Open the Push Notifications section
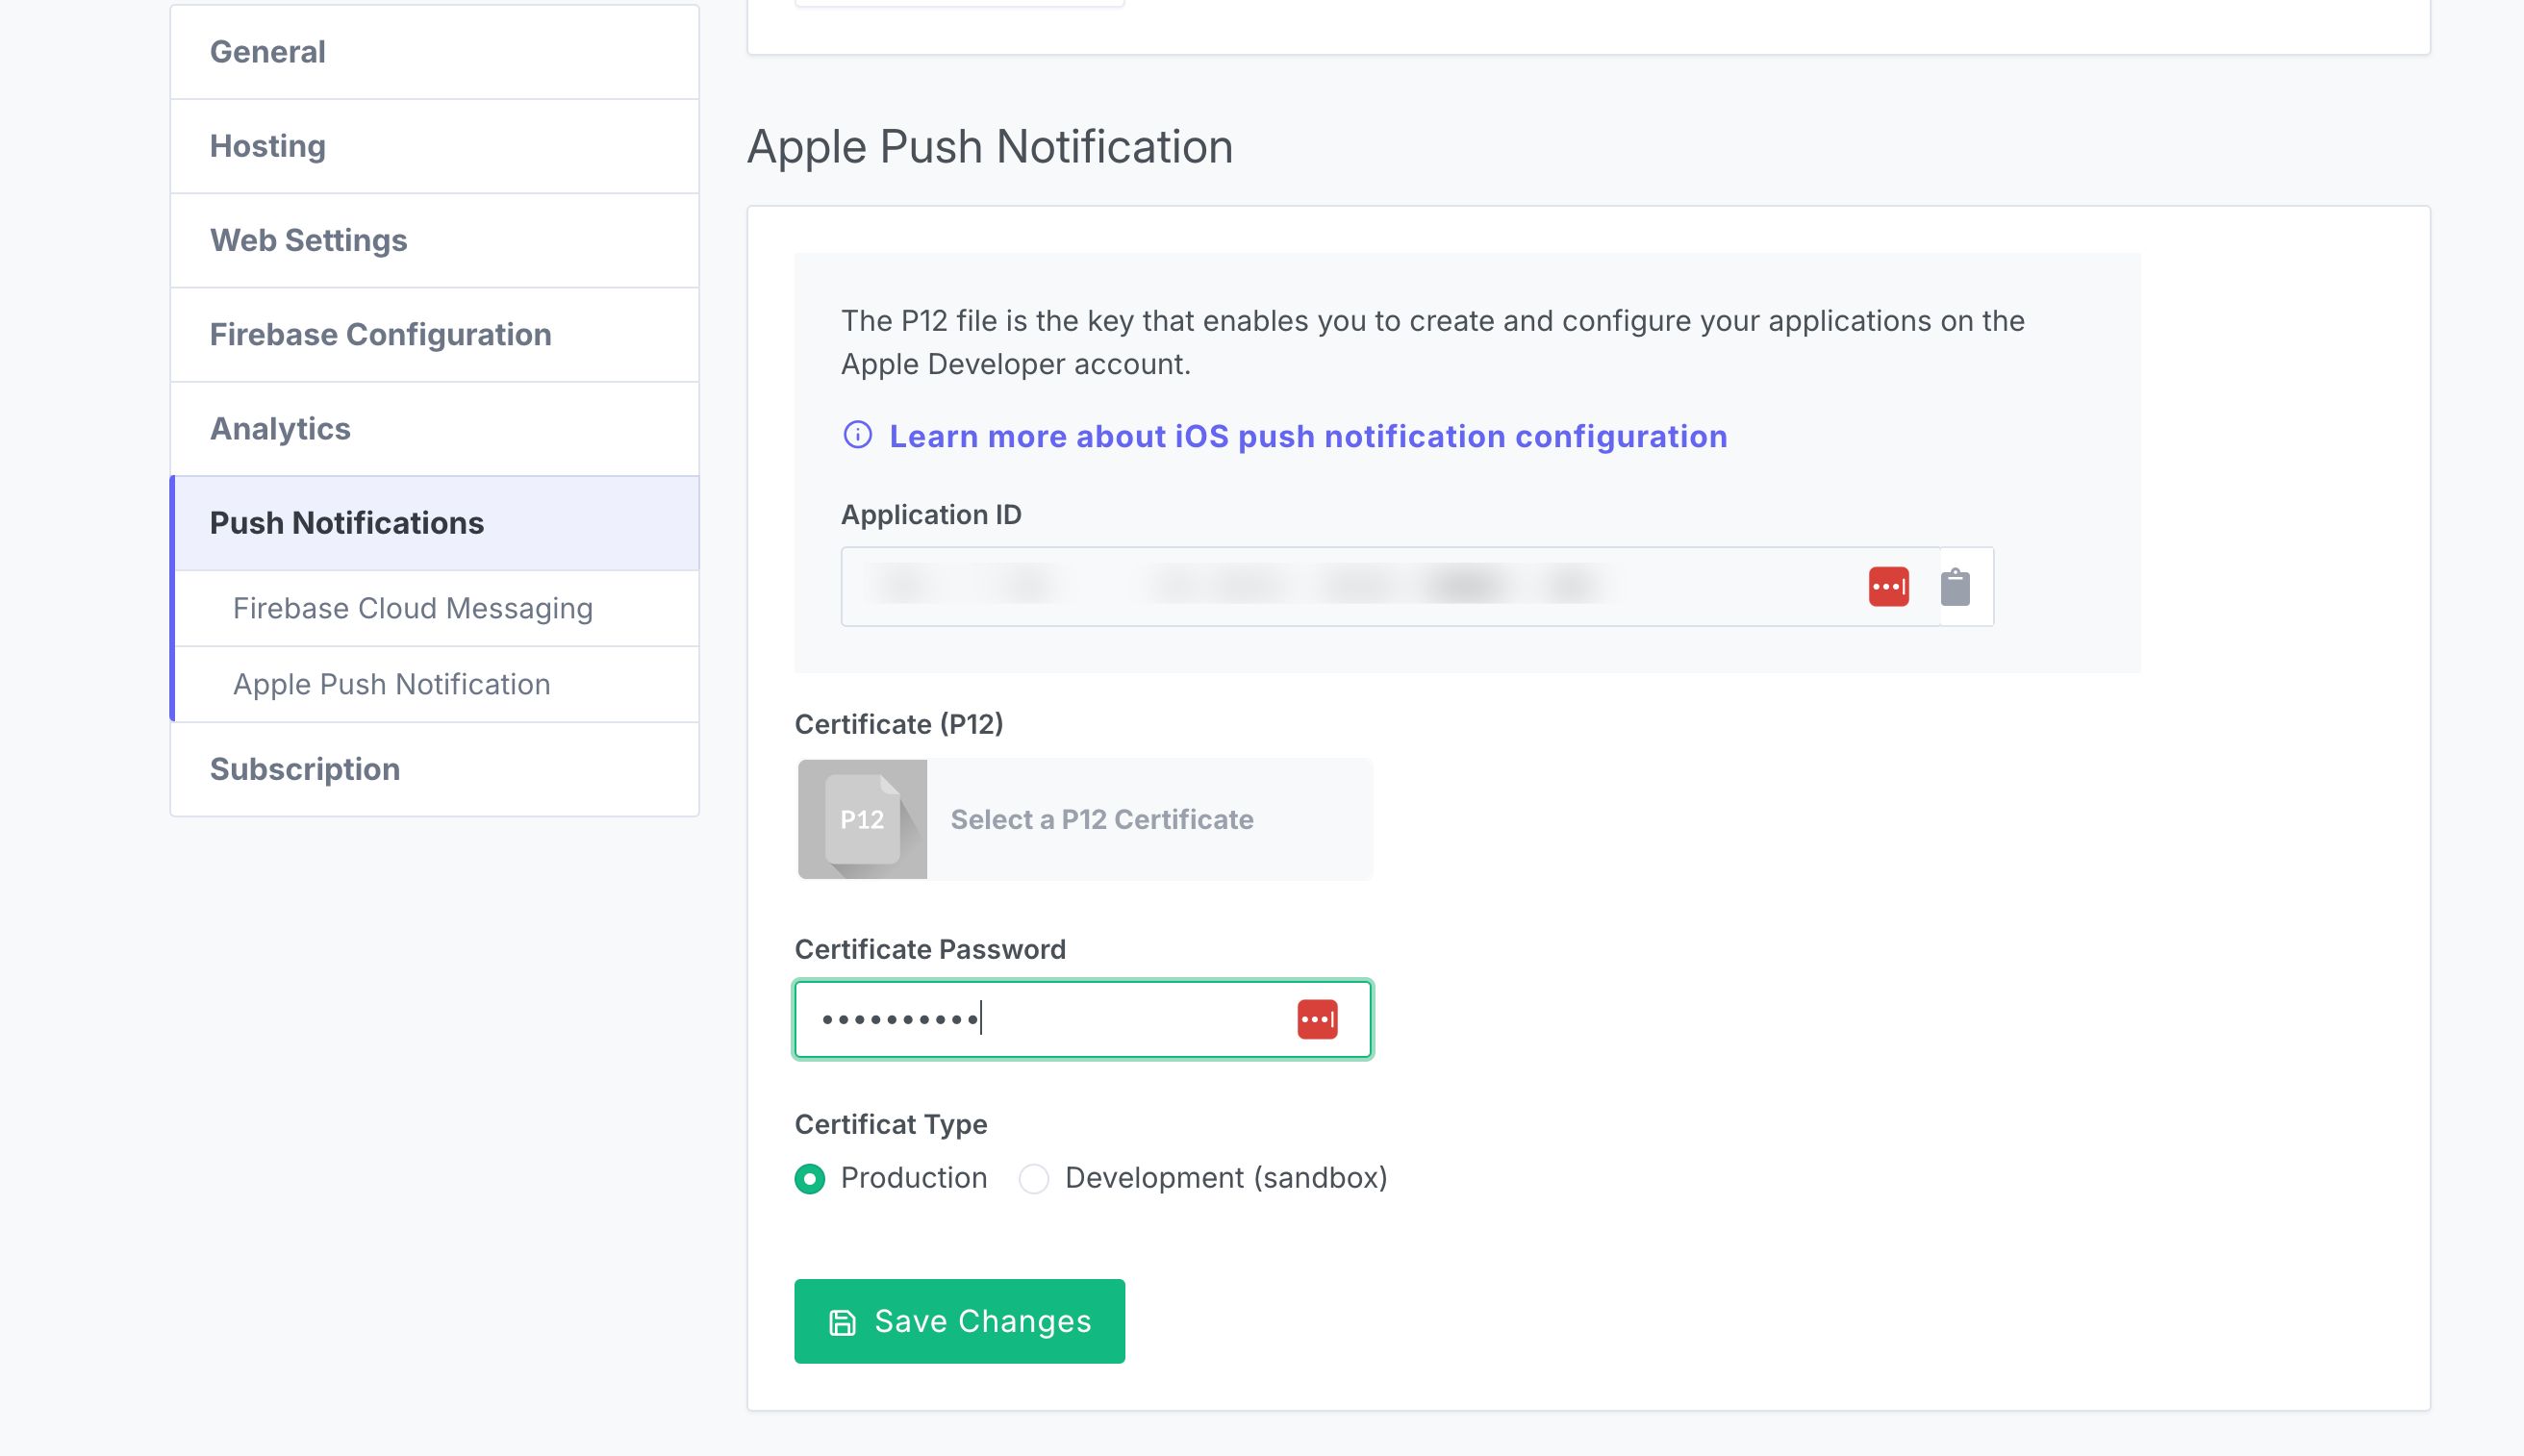 click(x=346, y=522)
